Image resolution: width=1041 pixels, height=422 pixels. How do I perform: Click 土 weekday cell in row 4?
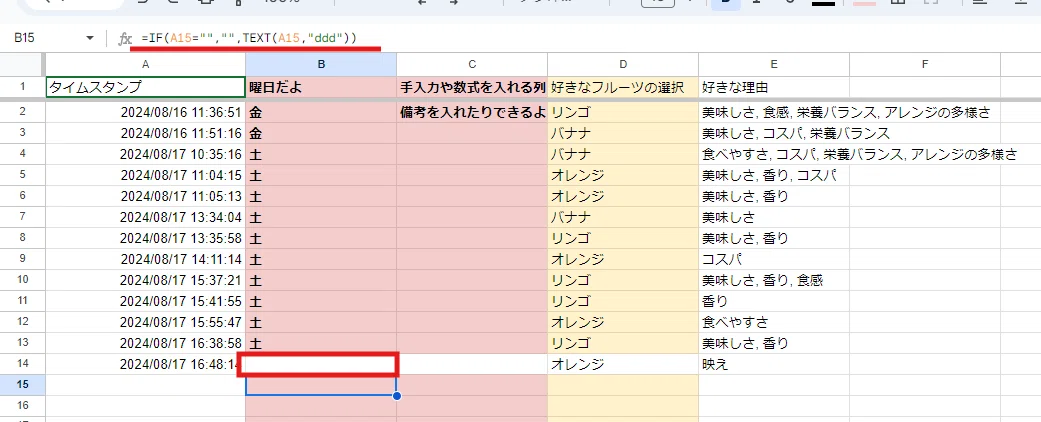coord(321,155)
